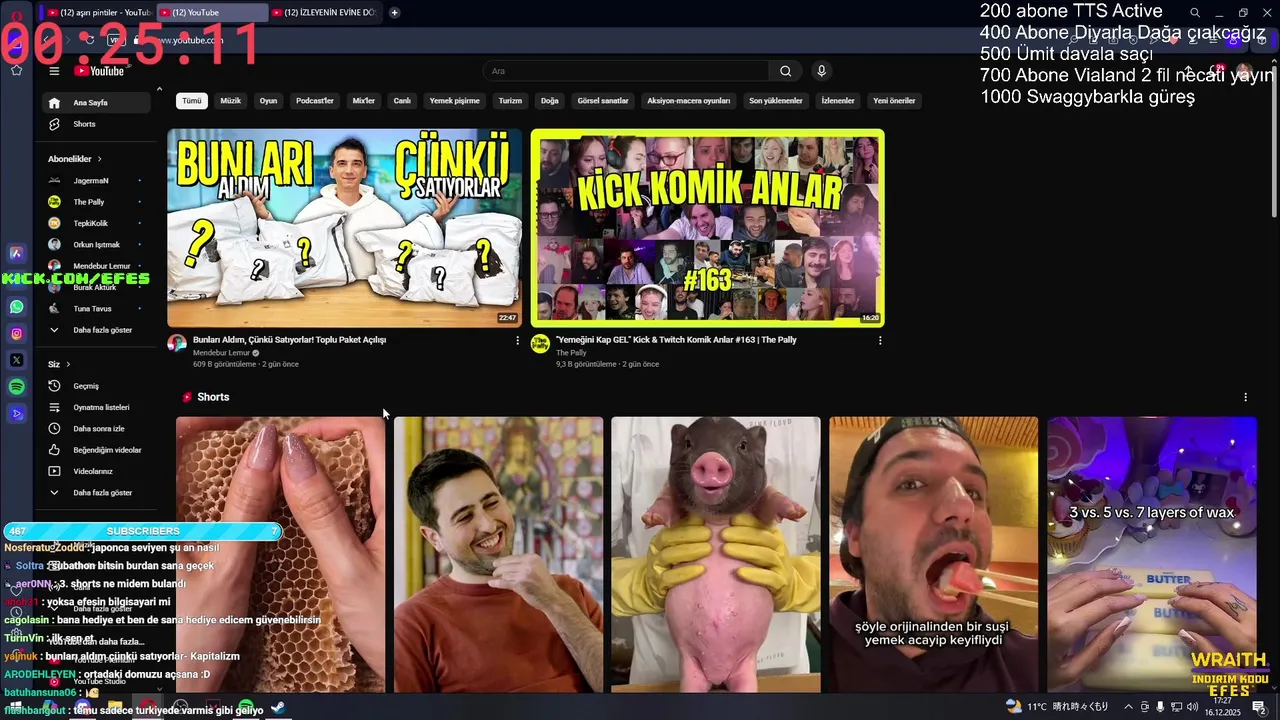Click the 'BUNLARI ALDIM ÇÜNKÜ SATIYORLAR' video thumbnail
The image size is (1280, 720).
(344, 228)
